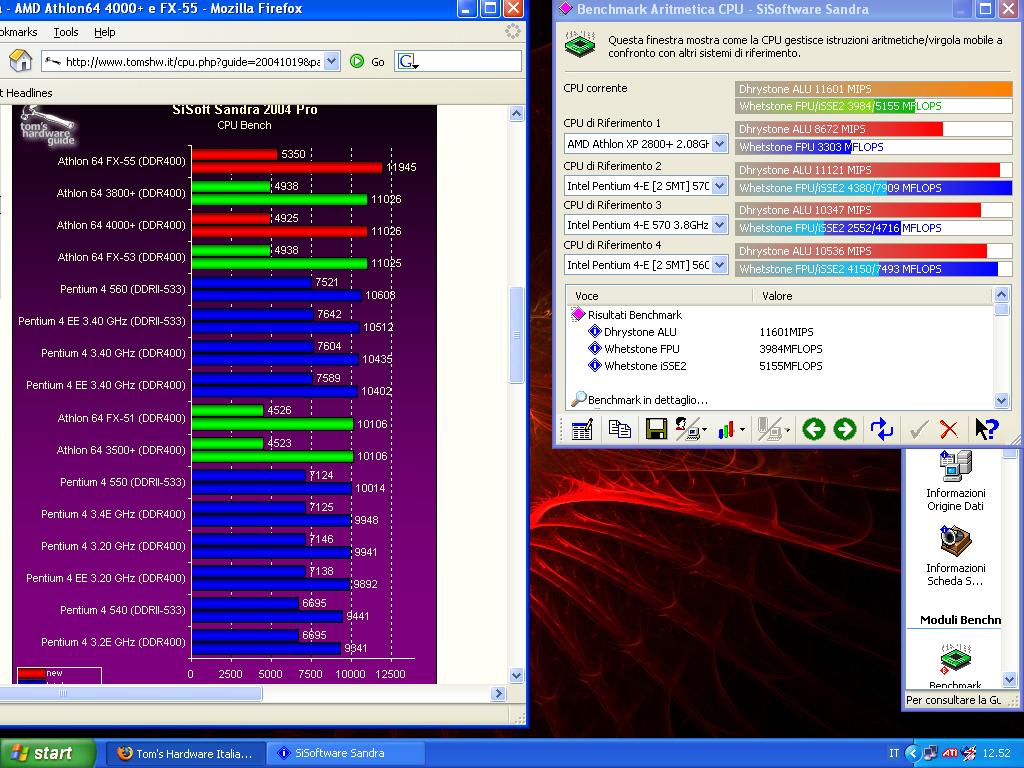
Task: Open the Help menu in Firefox
Action: click(x=104, y=32)
